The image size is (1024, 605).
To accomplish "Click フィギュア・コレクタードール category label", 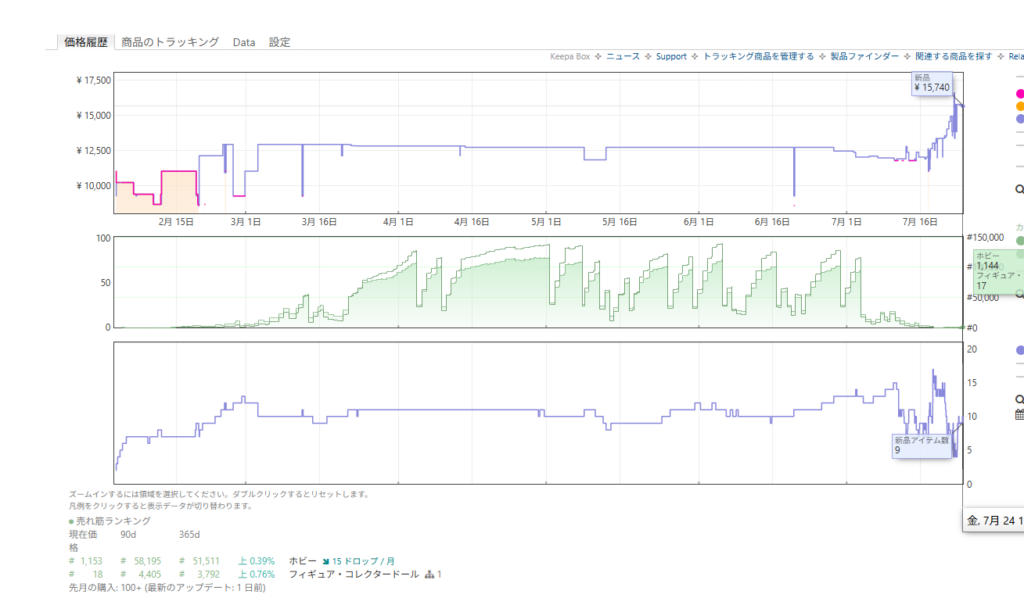I will (353, 574).
